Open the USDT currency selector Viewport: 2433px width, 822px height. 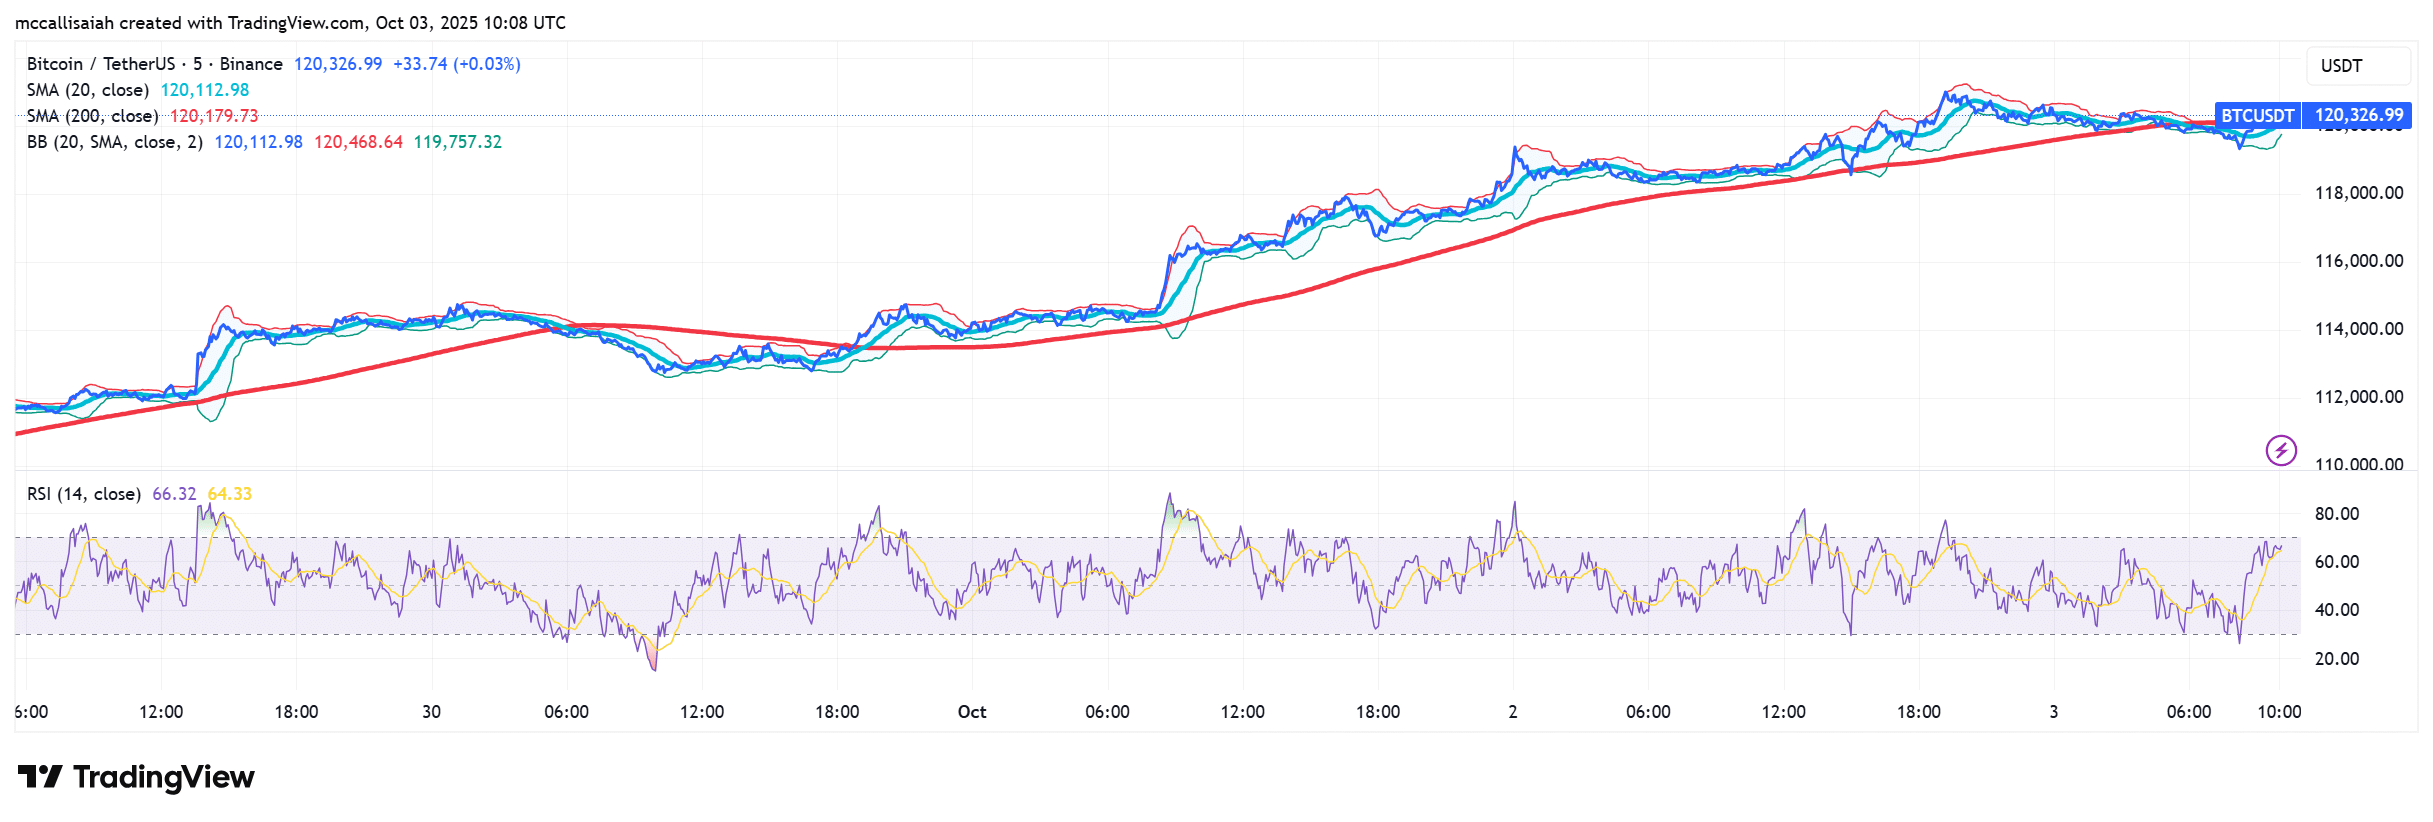tap(2341, 66)
